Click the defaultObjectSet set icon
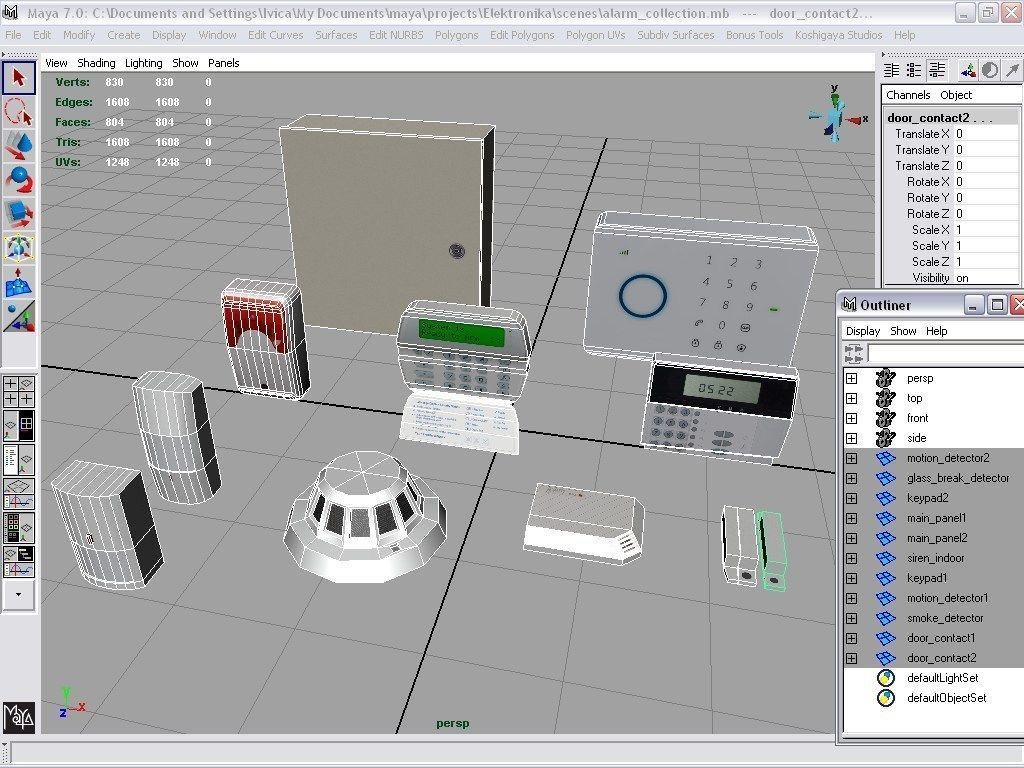The image size is (1024, 768). click(886, 698)
